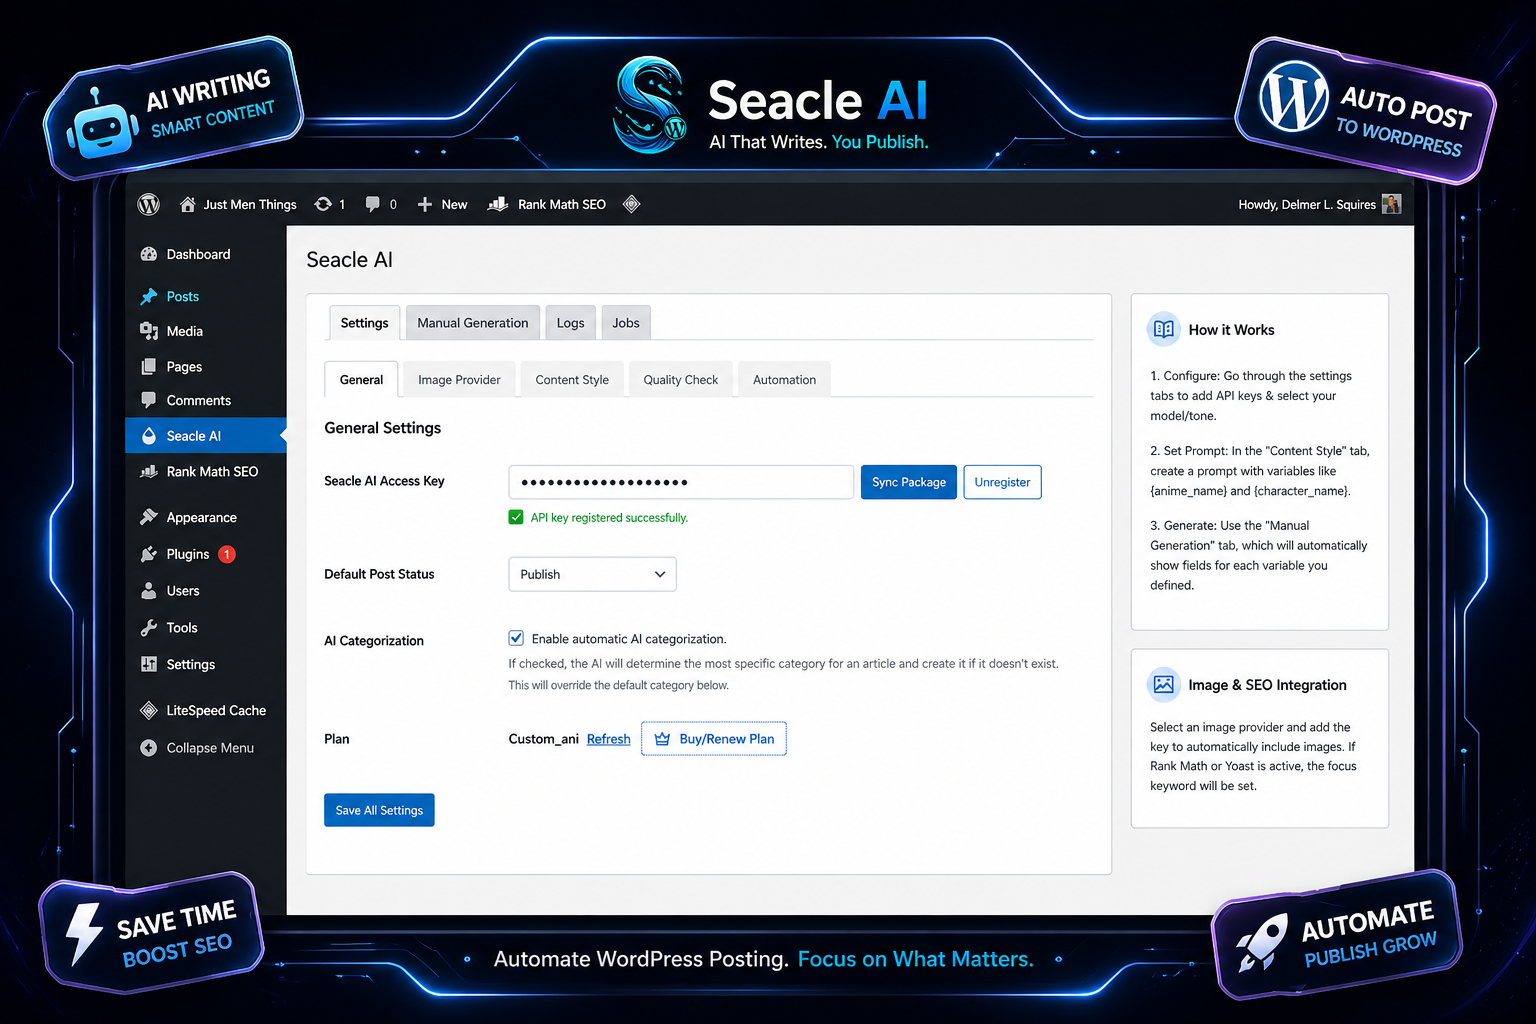Open the updates refresh icon showing 1

point(323,204)
